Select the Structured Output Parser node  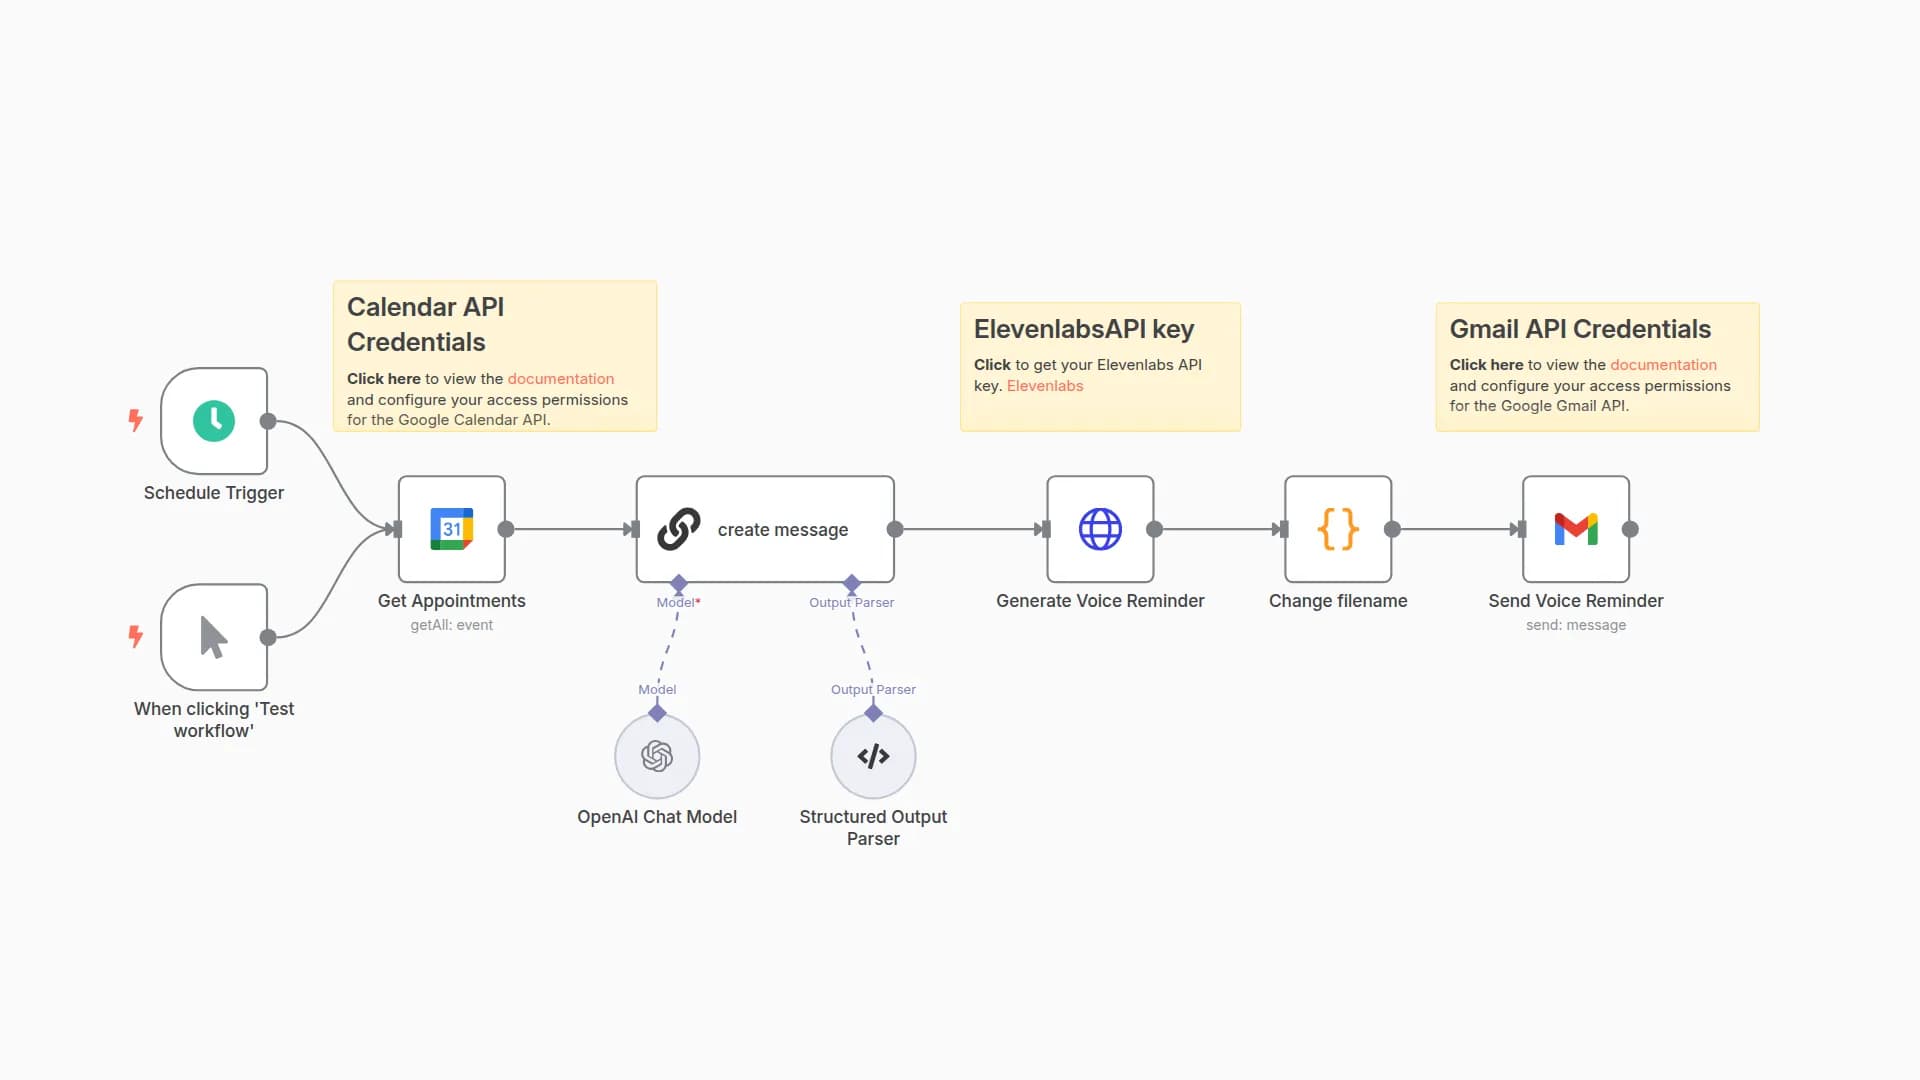(x=873, y=756)
